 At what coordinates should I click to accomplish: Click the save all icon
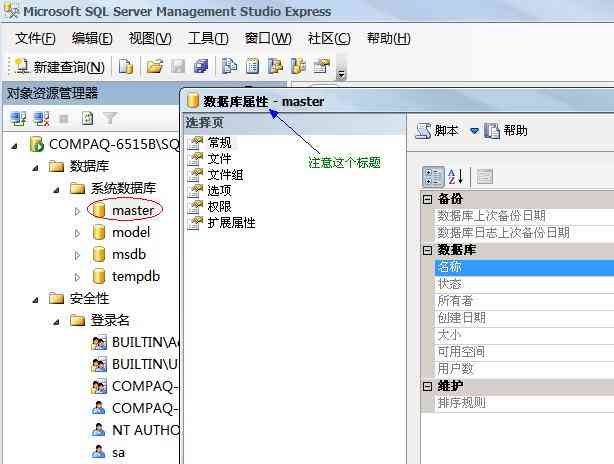pos(201,67)
